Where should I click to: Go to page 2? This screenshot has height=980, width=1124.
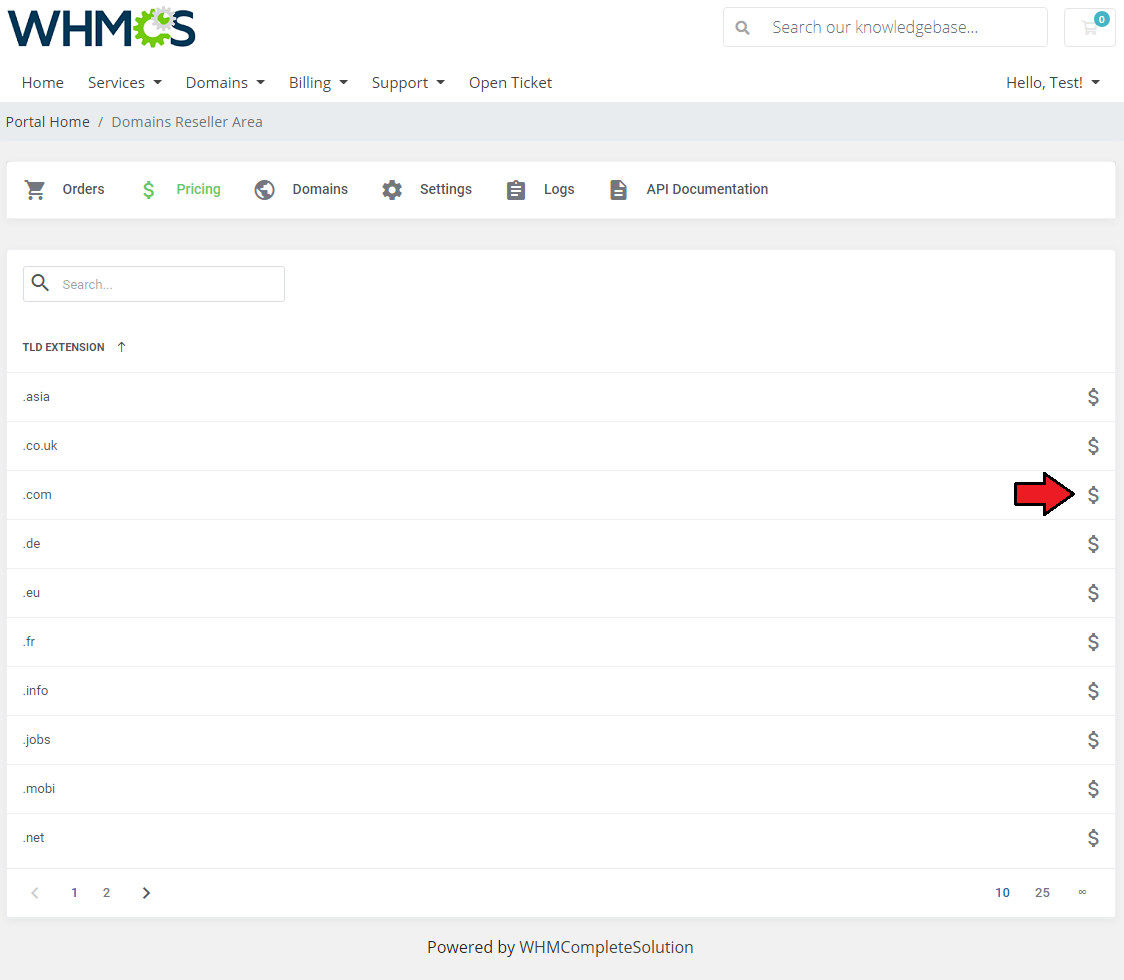(x=106, y=893)
